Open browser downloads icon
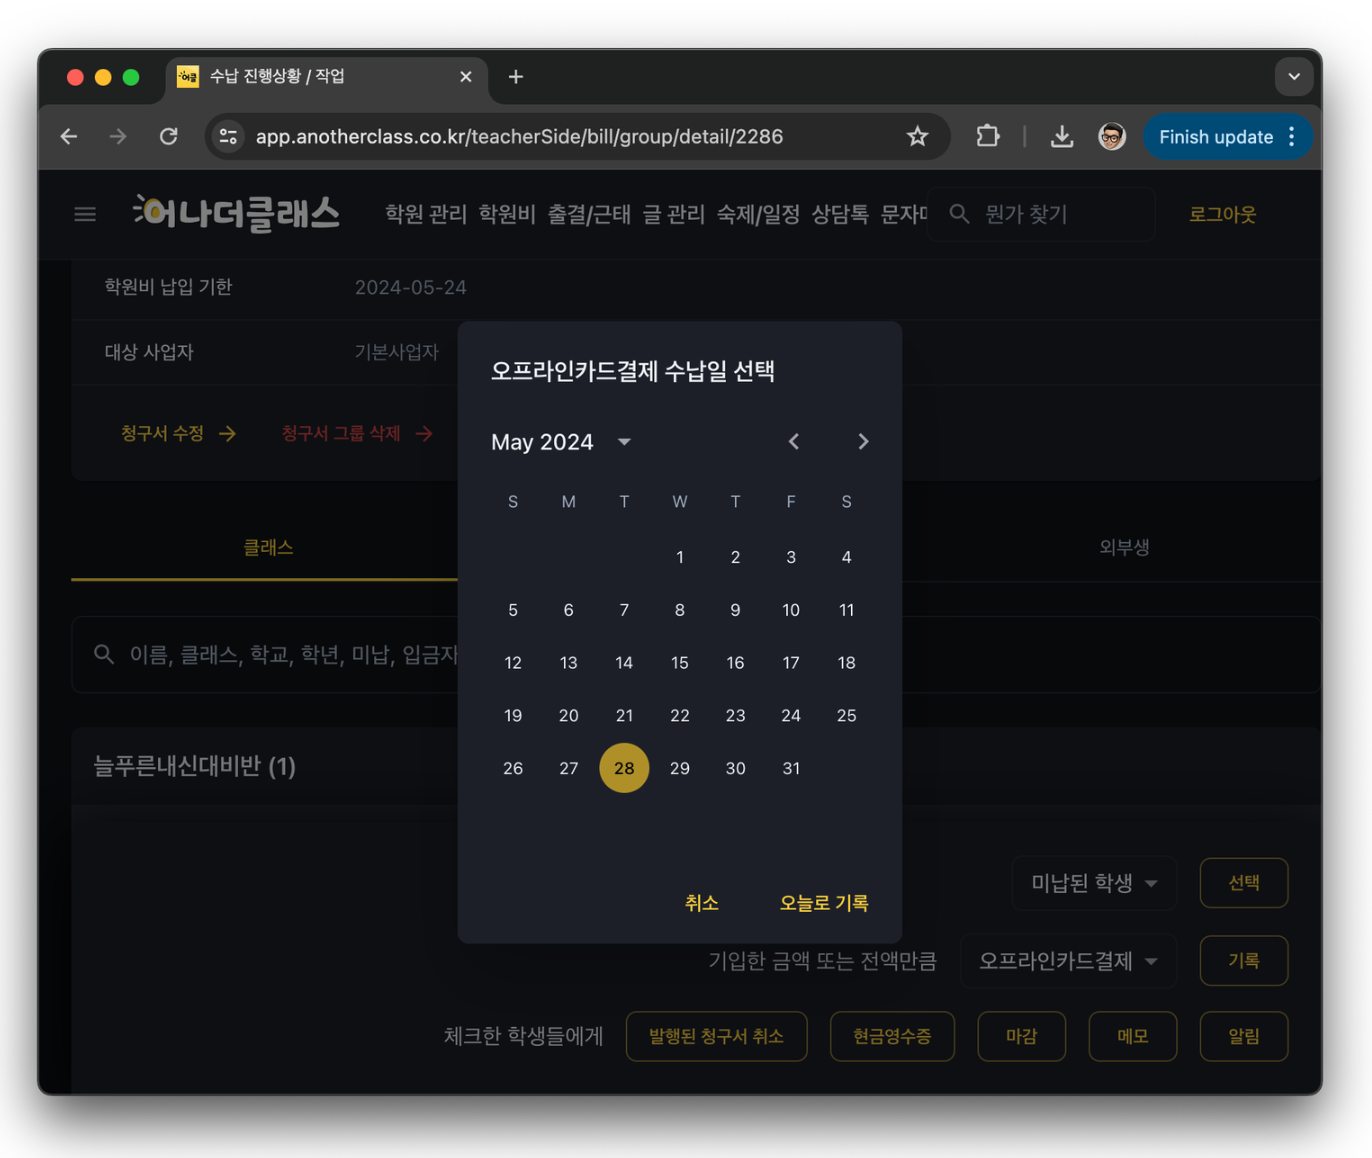The height and width of the screenshot is (1158, 1372). click(x=1062, y=137)
